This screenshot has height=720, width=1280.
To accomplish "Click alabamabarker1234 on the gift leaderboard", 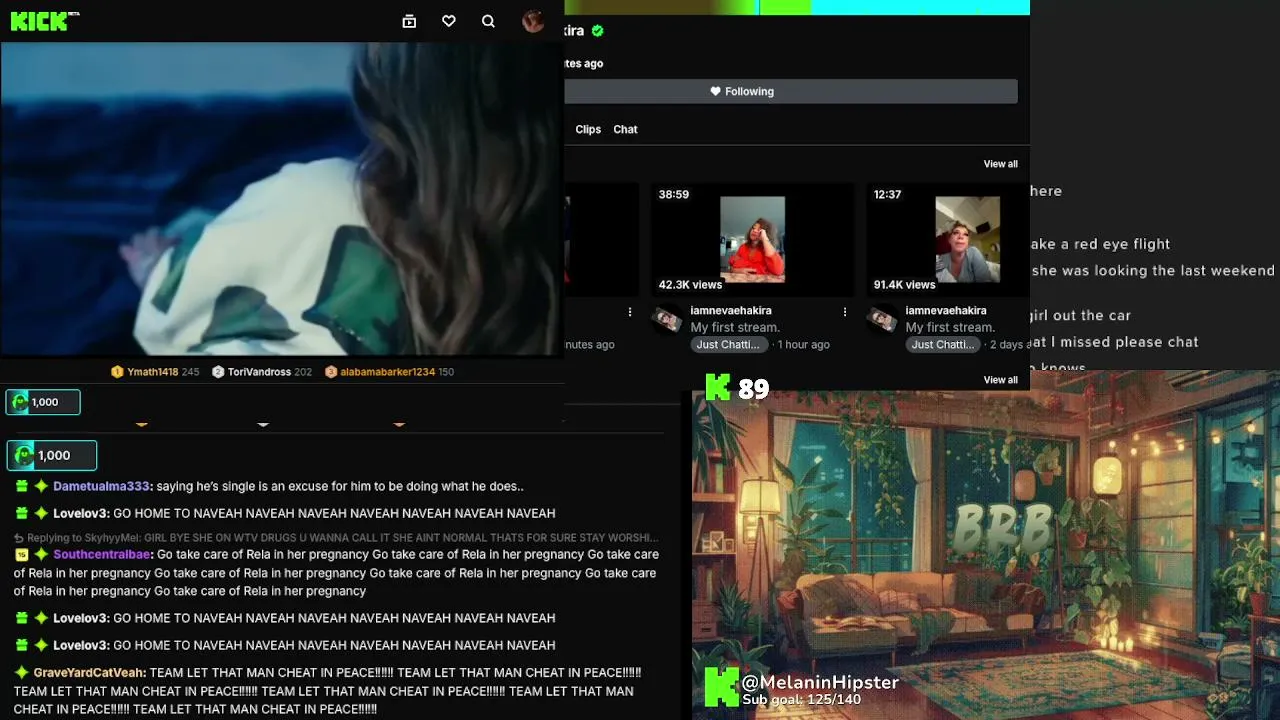I will [387, 372].
